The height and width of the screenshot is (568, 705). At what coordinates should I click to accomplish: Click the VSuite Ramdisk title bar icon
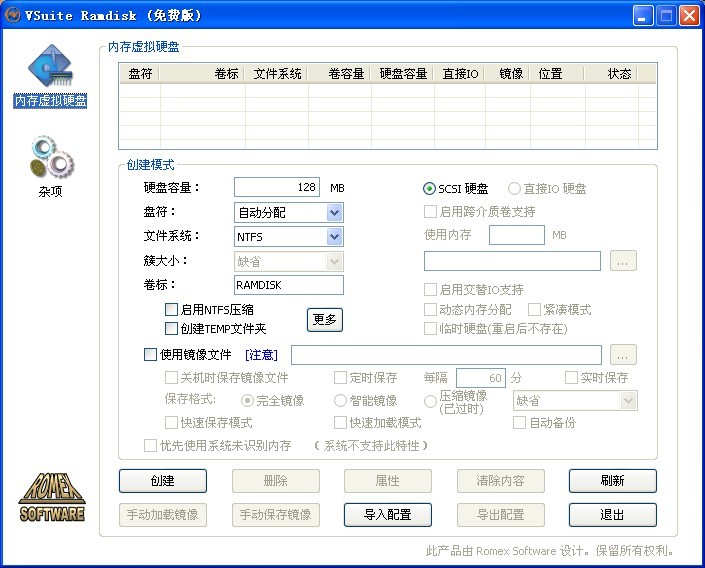coord(14,15)
